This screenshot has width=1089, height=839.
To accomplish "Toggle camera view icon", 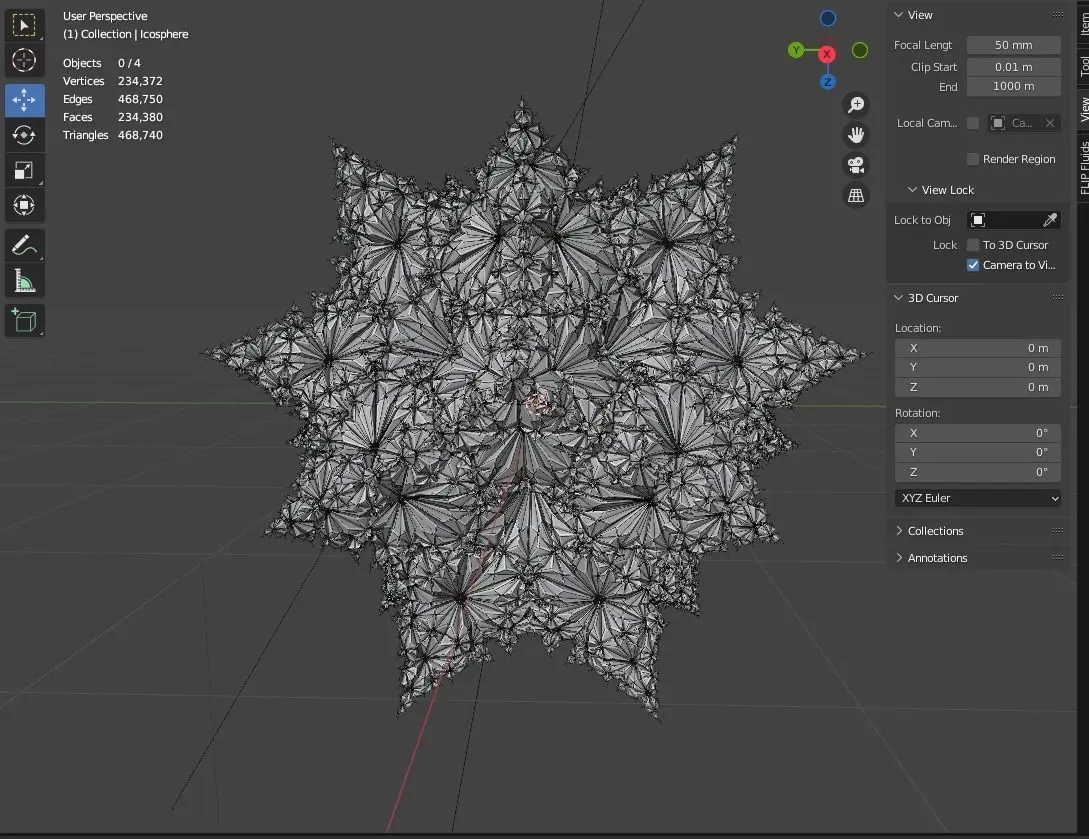I will (x=856, y=165).
